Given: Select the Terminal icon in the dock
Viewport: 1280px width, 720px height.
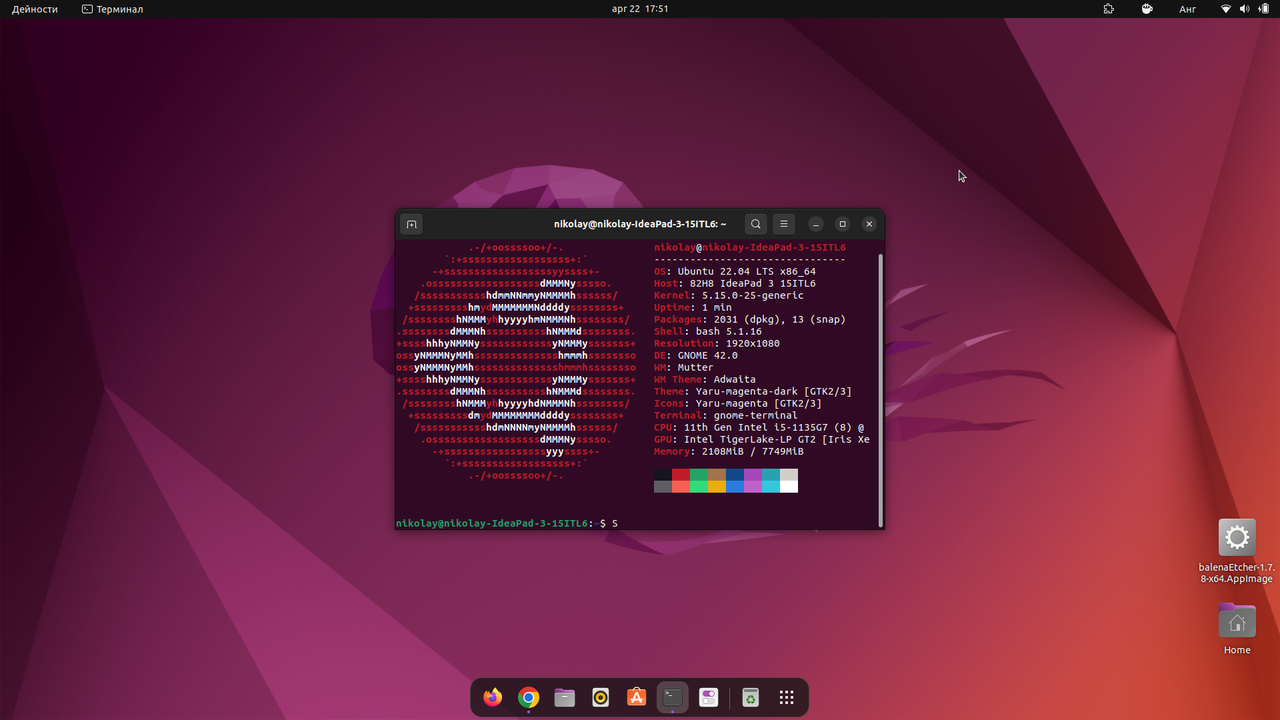Looking at the screenshot, I should (673, 697).
